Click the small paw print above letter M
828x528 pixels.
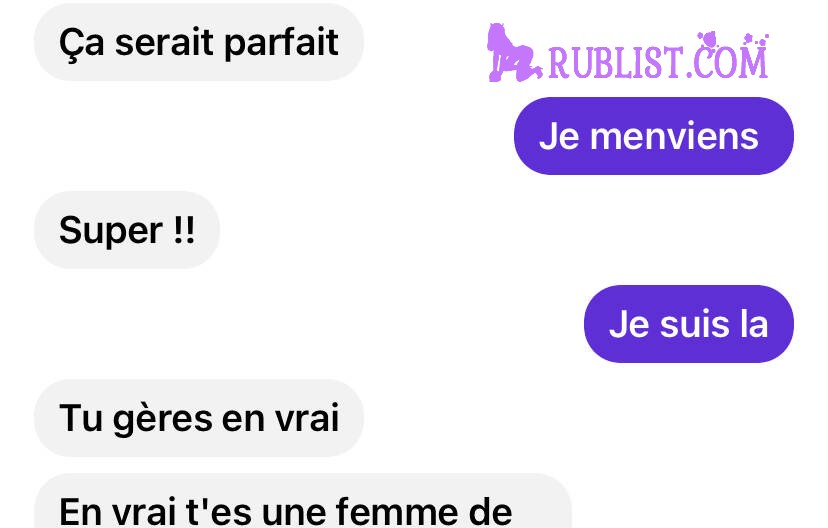pos(756,40)
